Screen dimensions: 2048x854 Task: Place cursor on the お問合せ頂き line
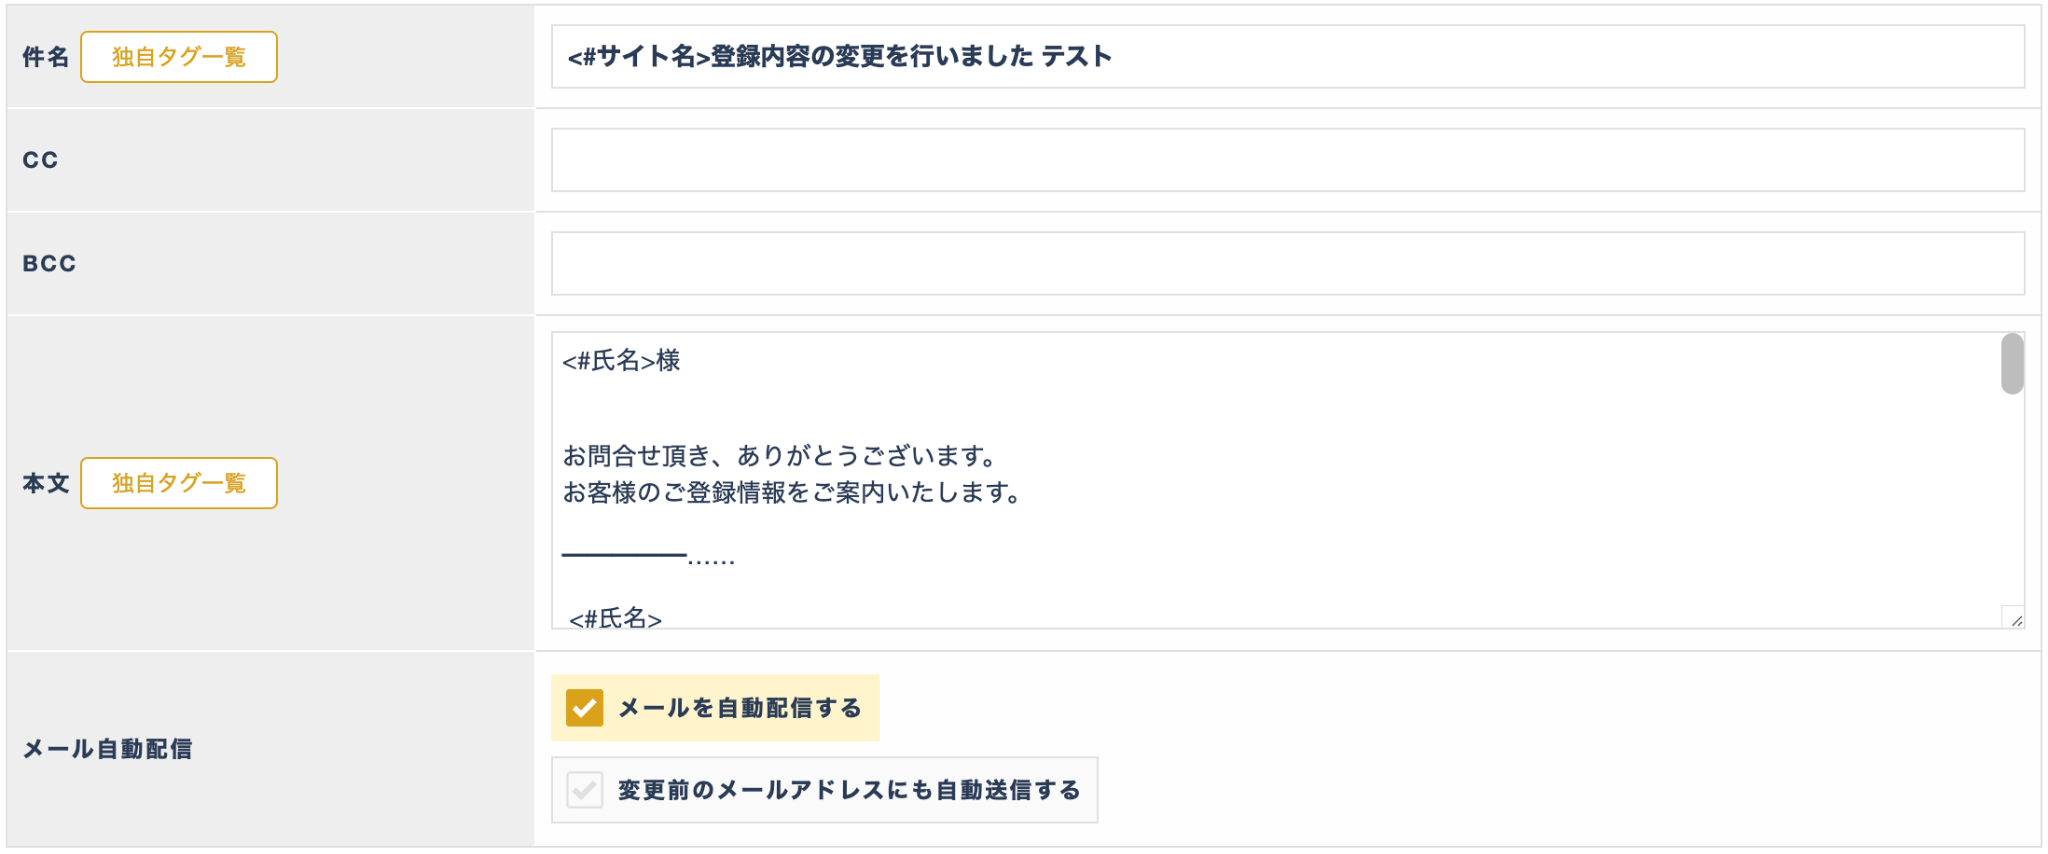tap(780, 456)
